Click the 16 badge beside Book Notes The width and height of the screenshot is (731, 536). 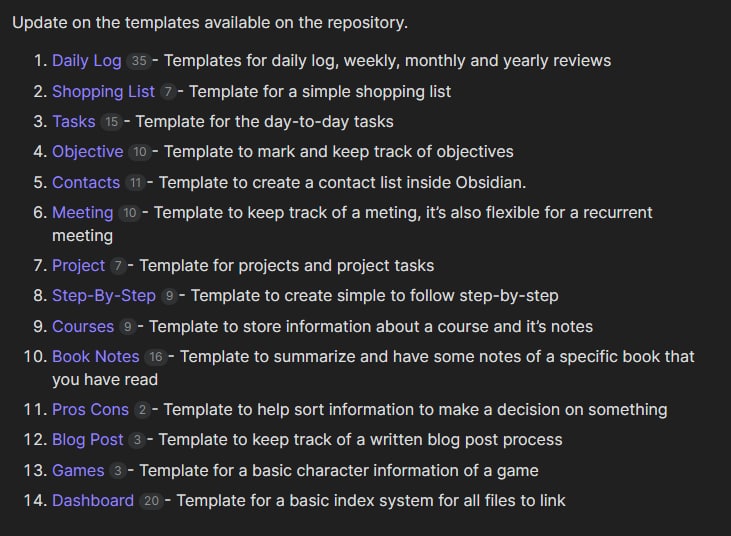155,358
